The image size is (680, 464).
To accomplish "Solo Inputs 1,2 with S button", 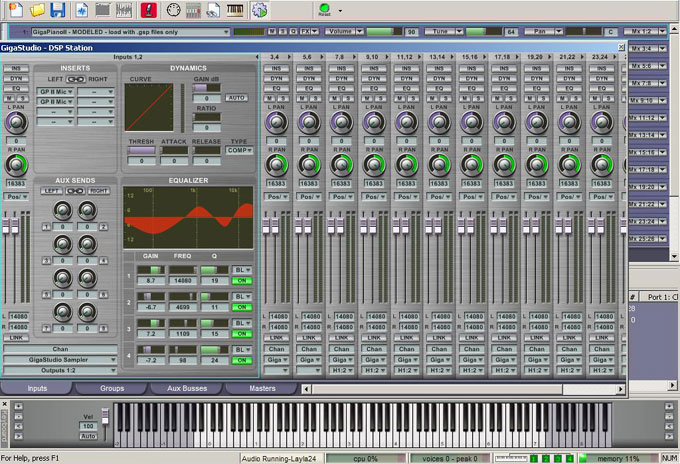I will (23, 98).
